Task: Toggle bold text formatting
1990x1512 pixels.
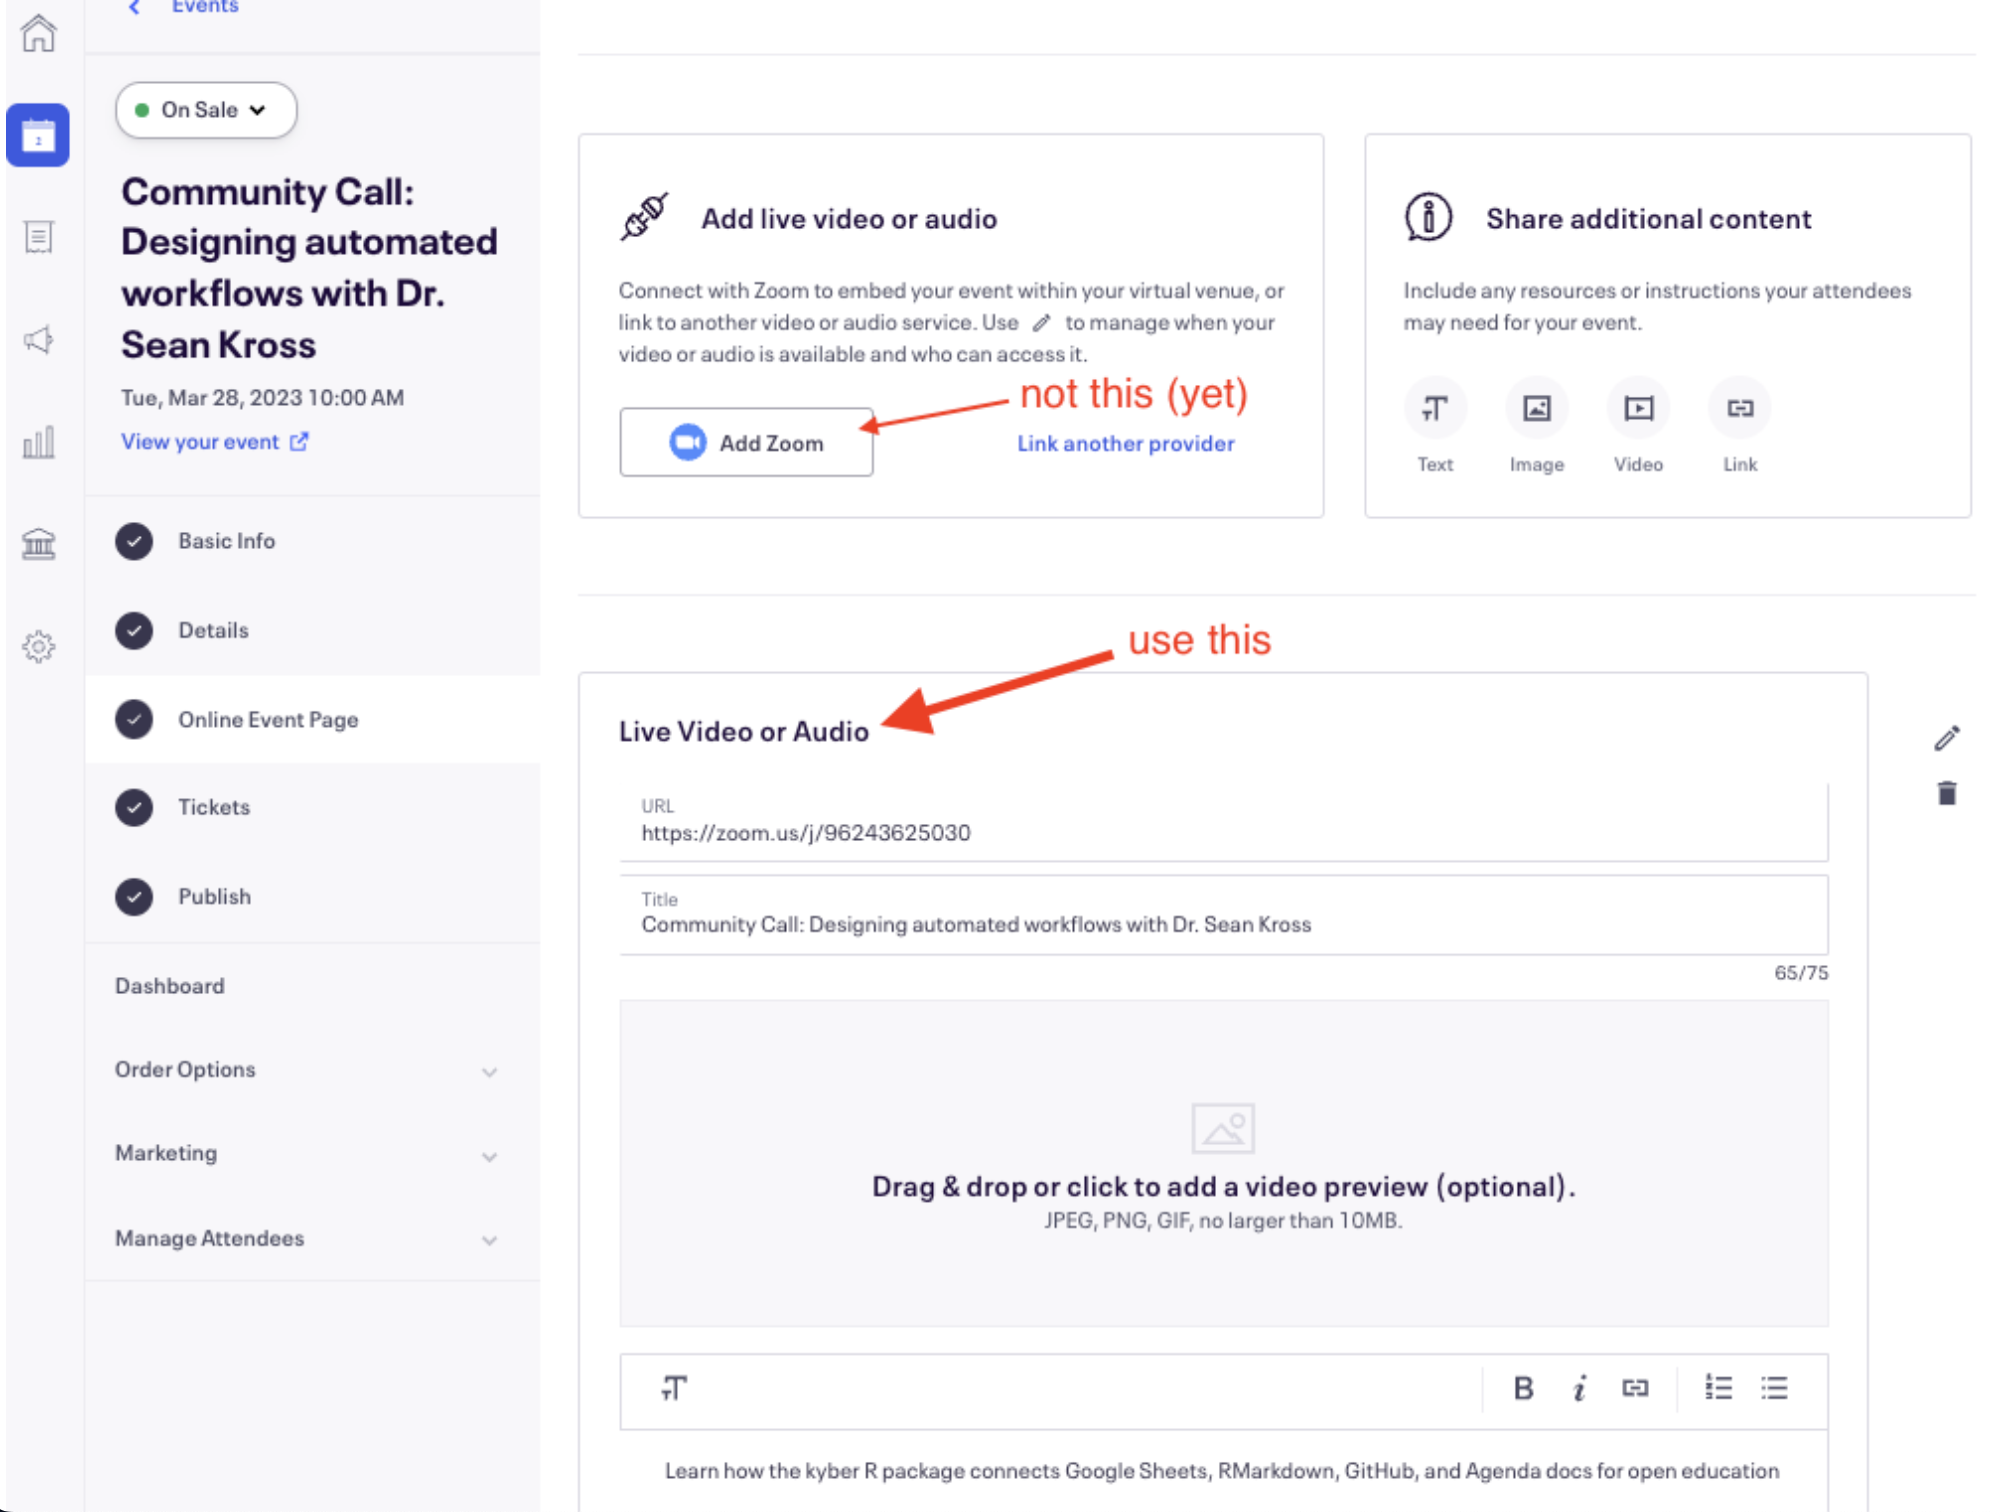Action: pos(1523,1388)
